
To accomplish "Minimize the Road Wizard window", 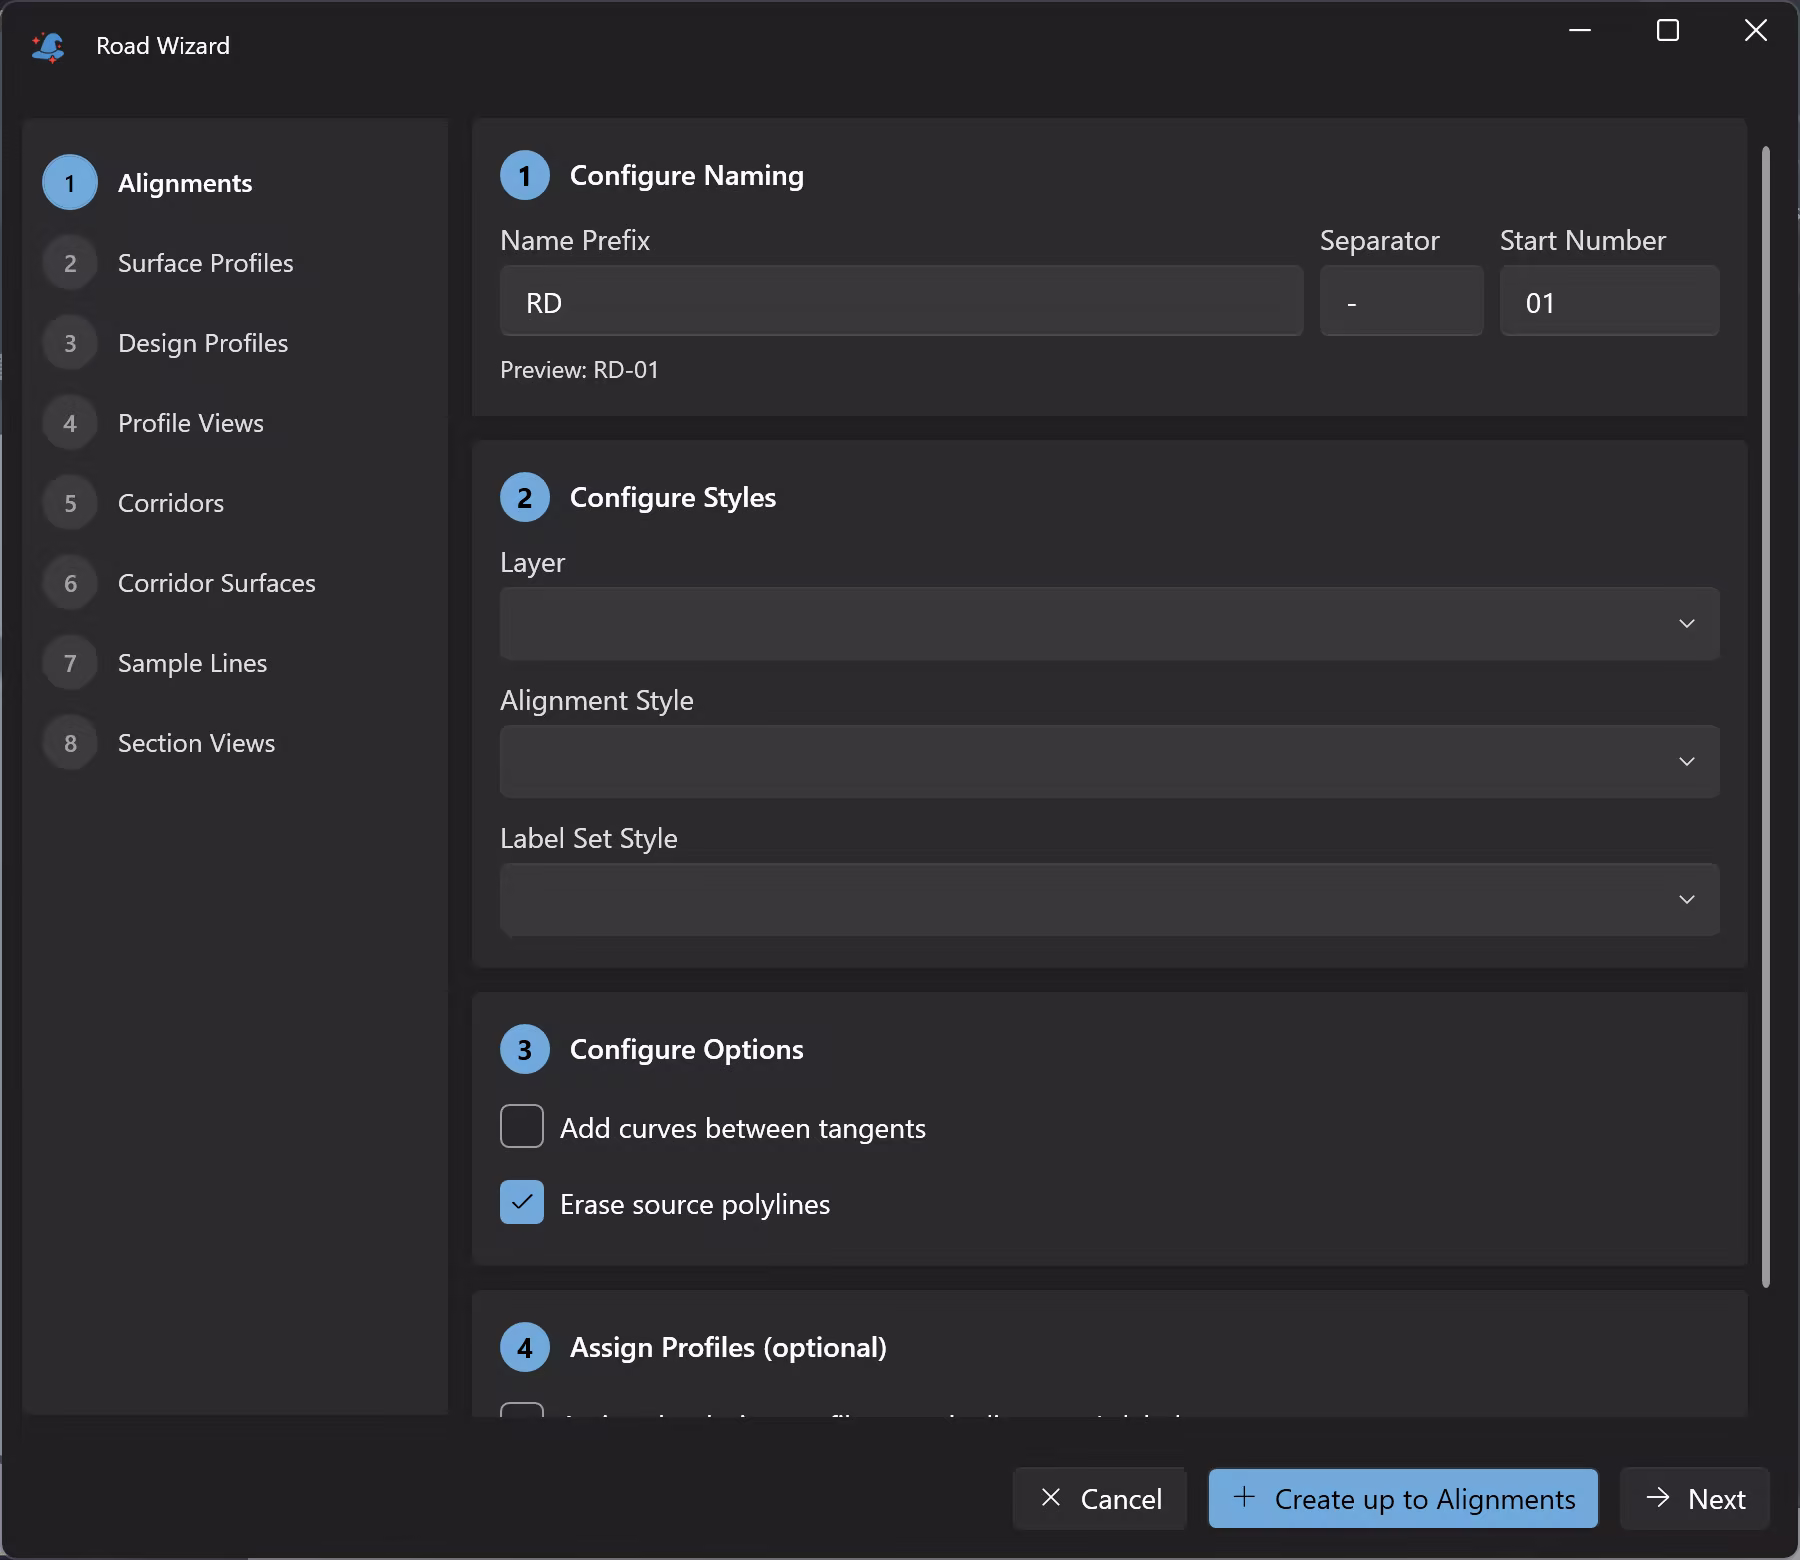I will 1580,31.
